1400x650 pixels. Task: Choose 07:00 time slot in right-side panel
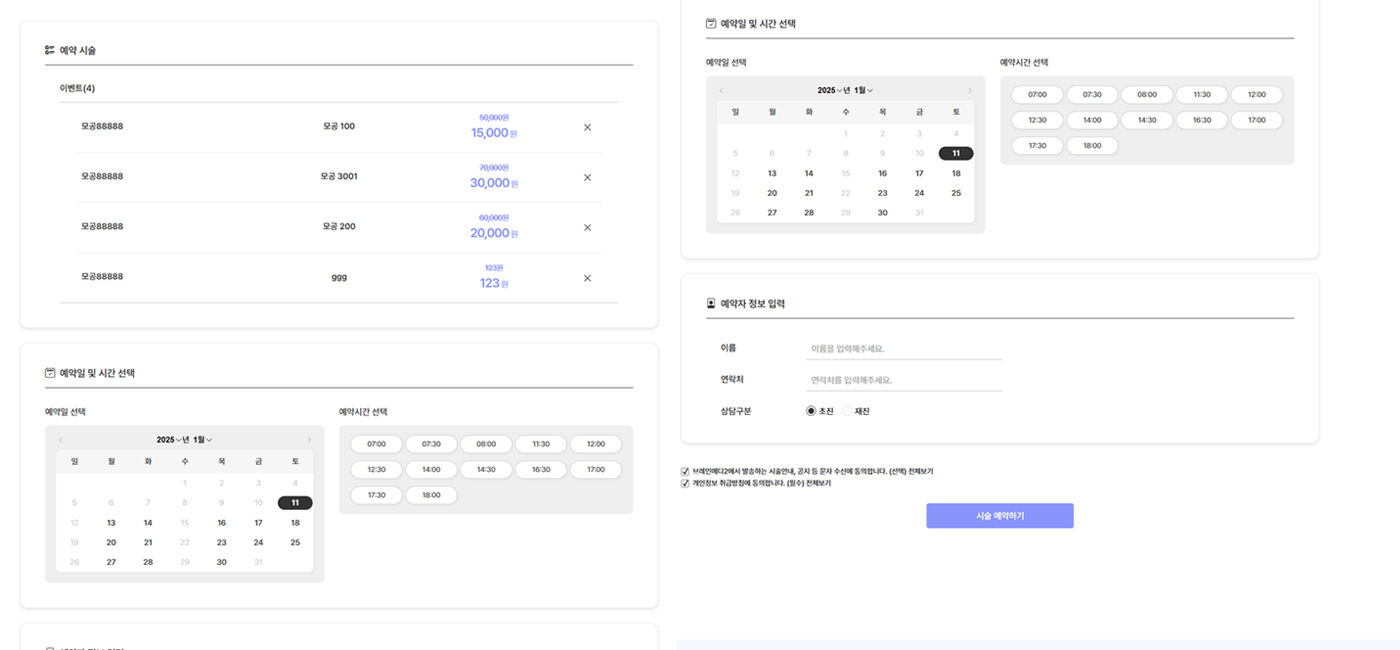pyautogui.click(x=1037, y=95)
